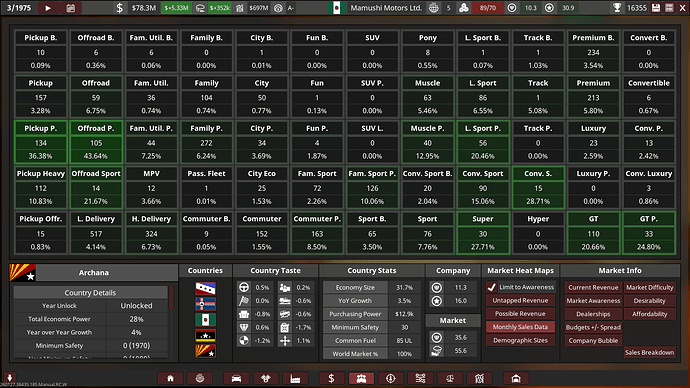
Task: Select the GT P. demographic tile
Action: click(x=649, y=233)
